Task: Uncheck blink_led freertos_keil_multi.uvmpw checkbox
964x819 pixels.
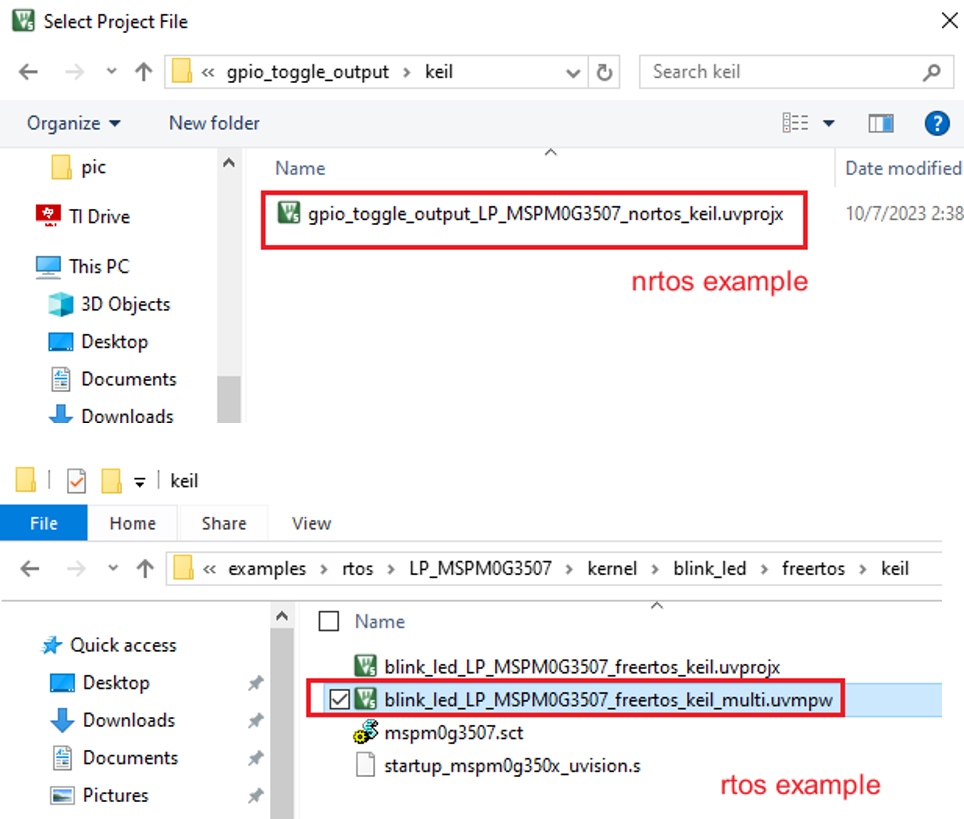Action: (x=339, y=700)
